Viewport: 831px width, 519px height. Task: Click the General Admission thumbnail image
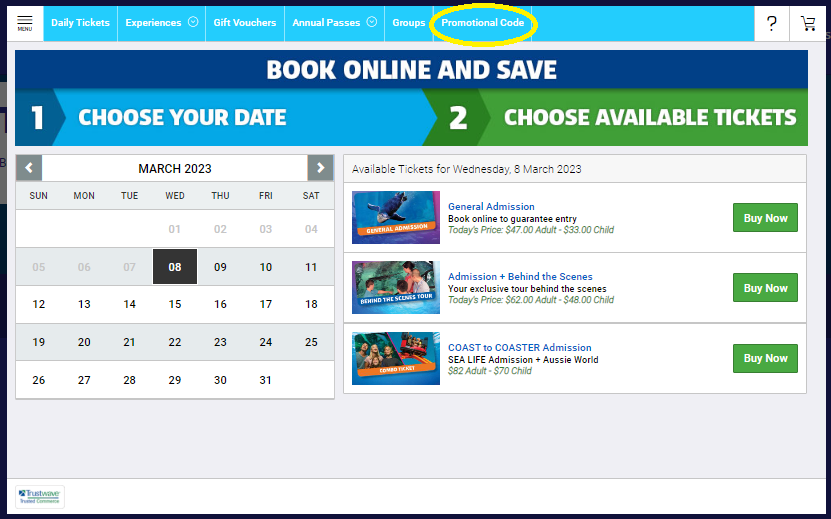pos(396,217)
